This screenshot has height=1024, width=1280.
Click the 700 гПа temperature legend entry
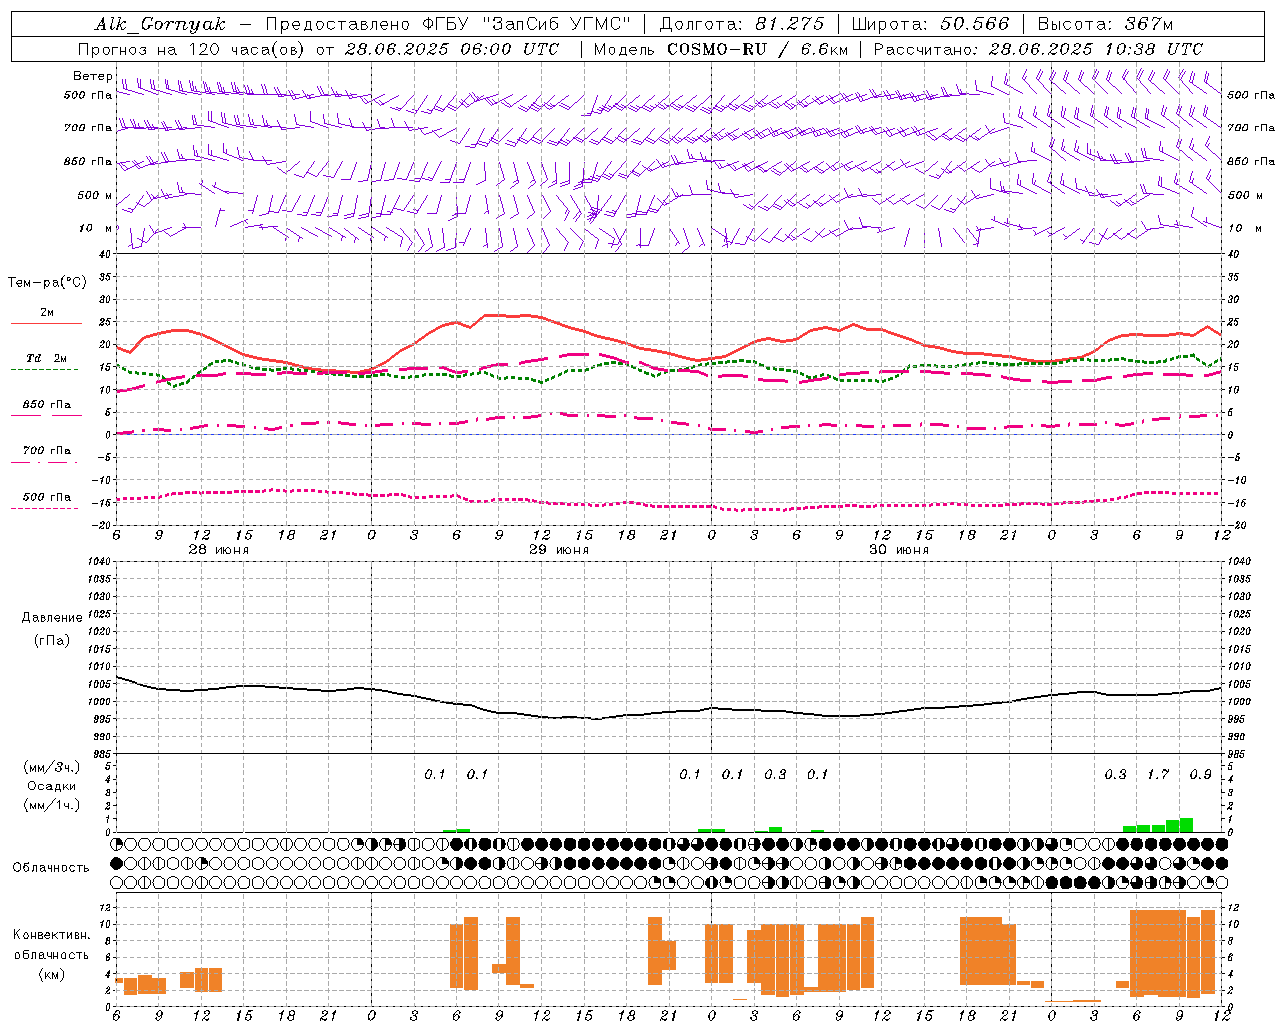47,451
